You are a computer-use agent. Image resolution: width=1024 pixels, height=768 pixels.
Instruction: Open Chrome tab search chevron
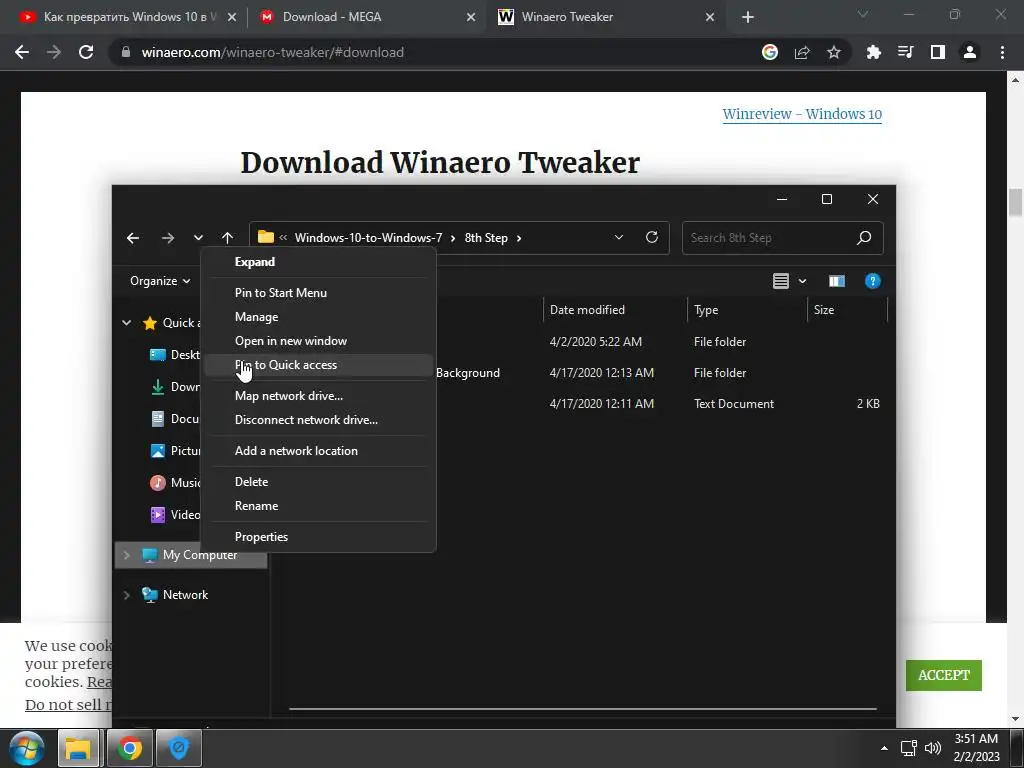[863, 14]
